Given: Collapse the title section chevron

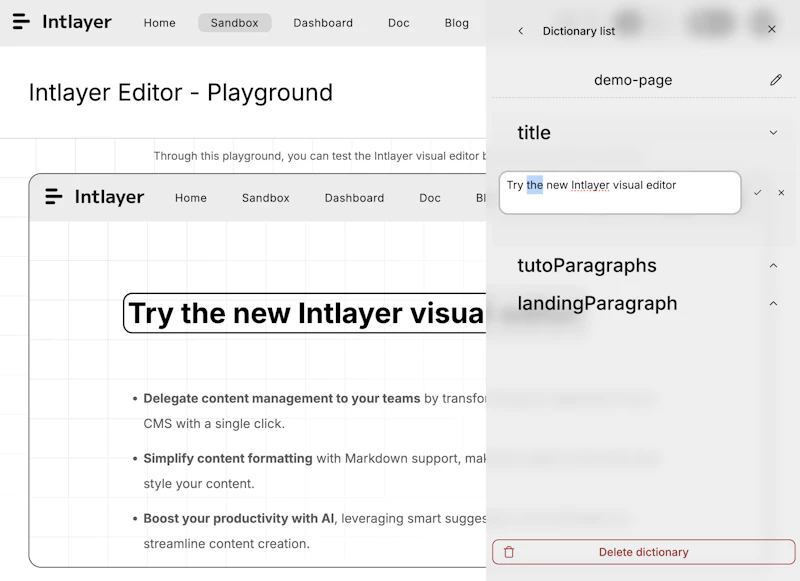Looking at the screenshot, I should pyautogui.click(x=773, y=133).
